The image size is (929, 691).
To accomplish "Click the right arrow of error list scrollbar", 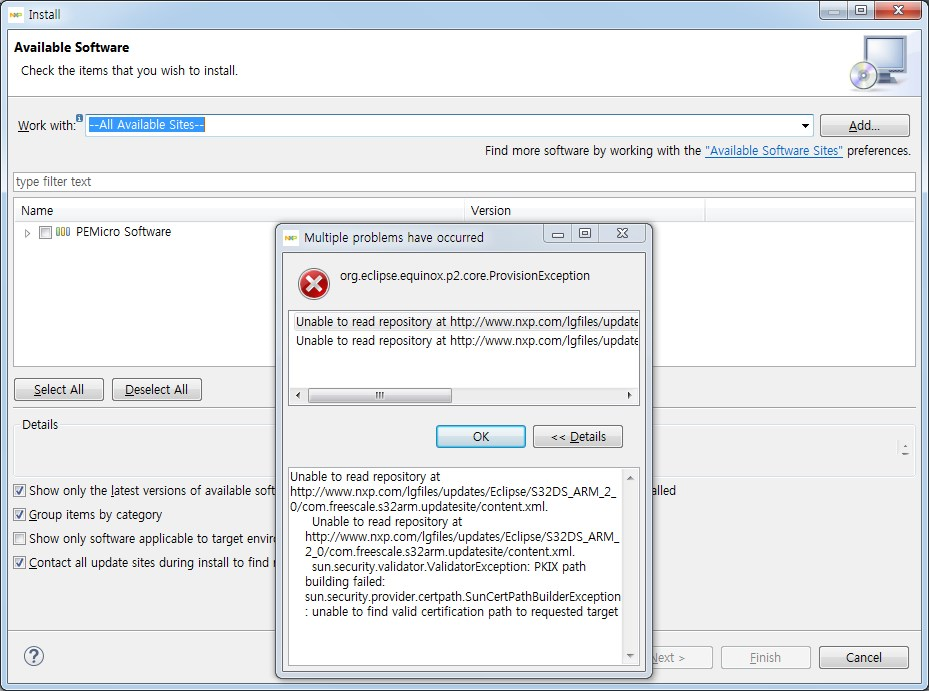I will click(629, 395).
